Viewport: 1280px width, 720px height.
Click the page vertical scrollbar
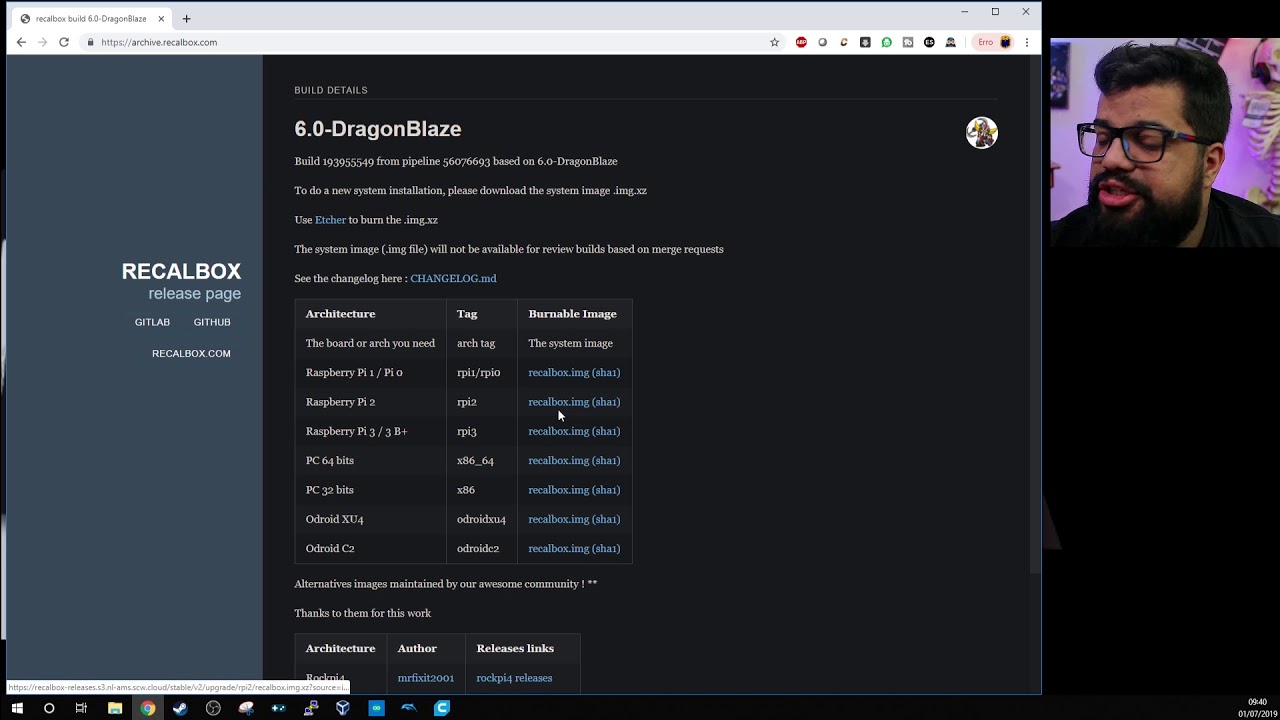click(x=1035, y=315)
